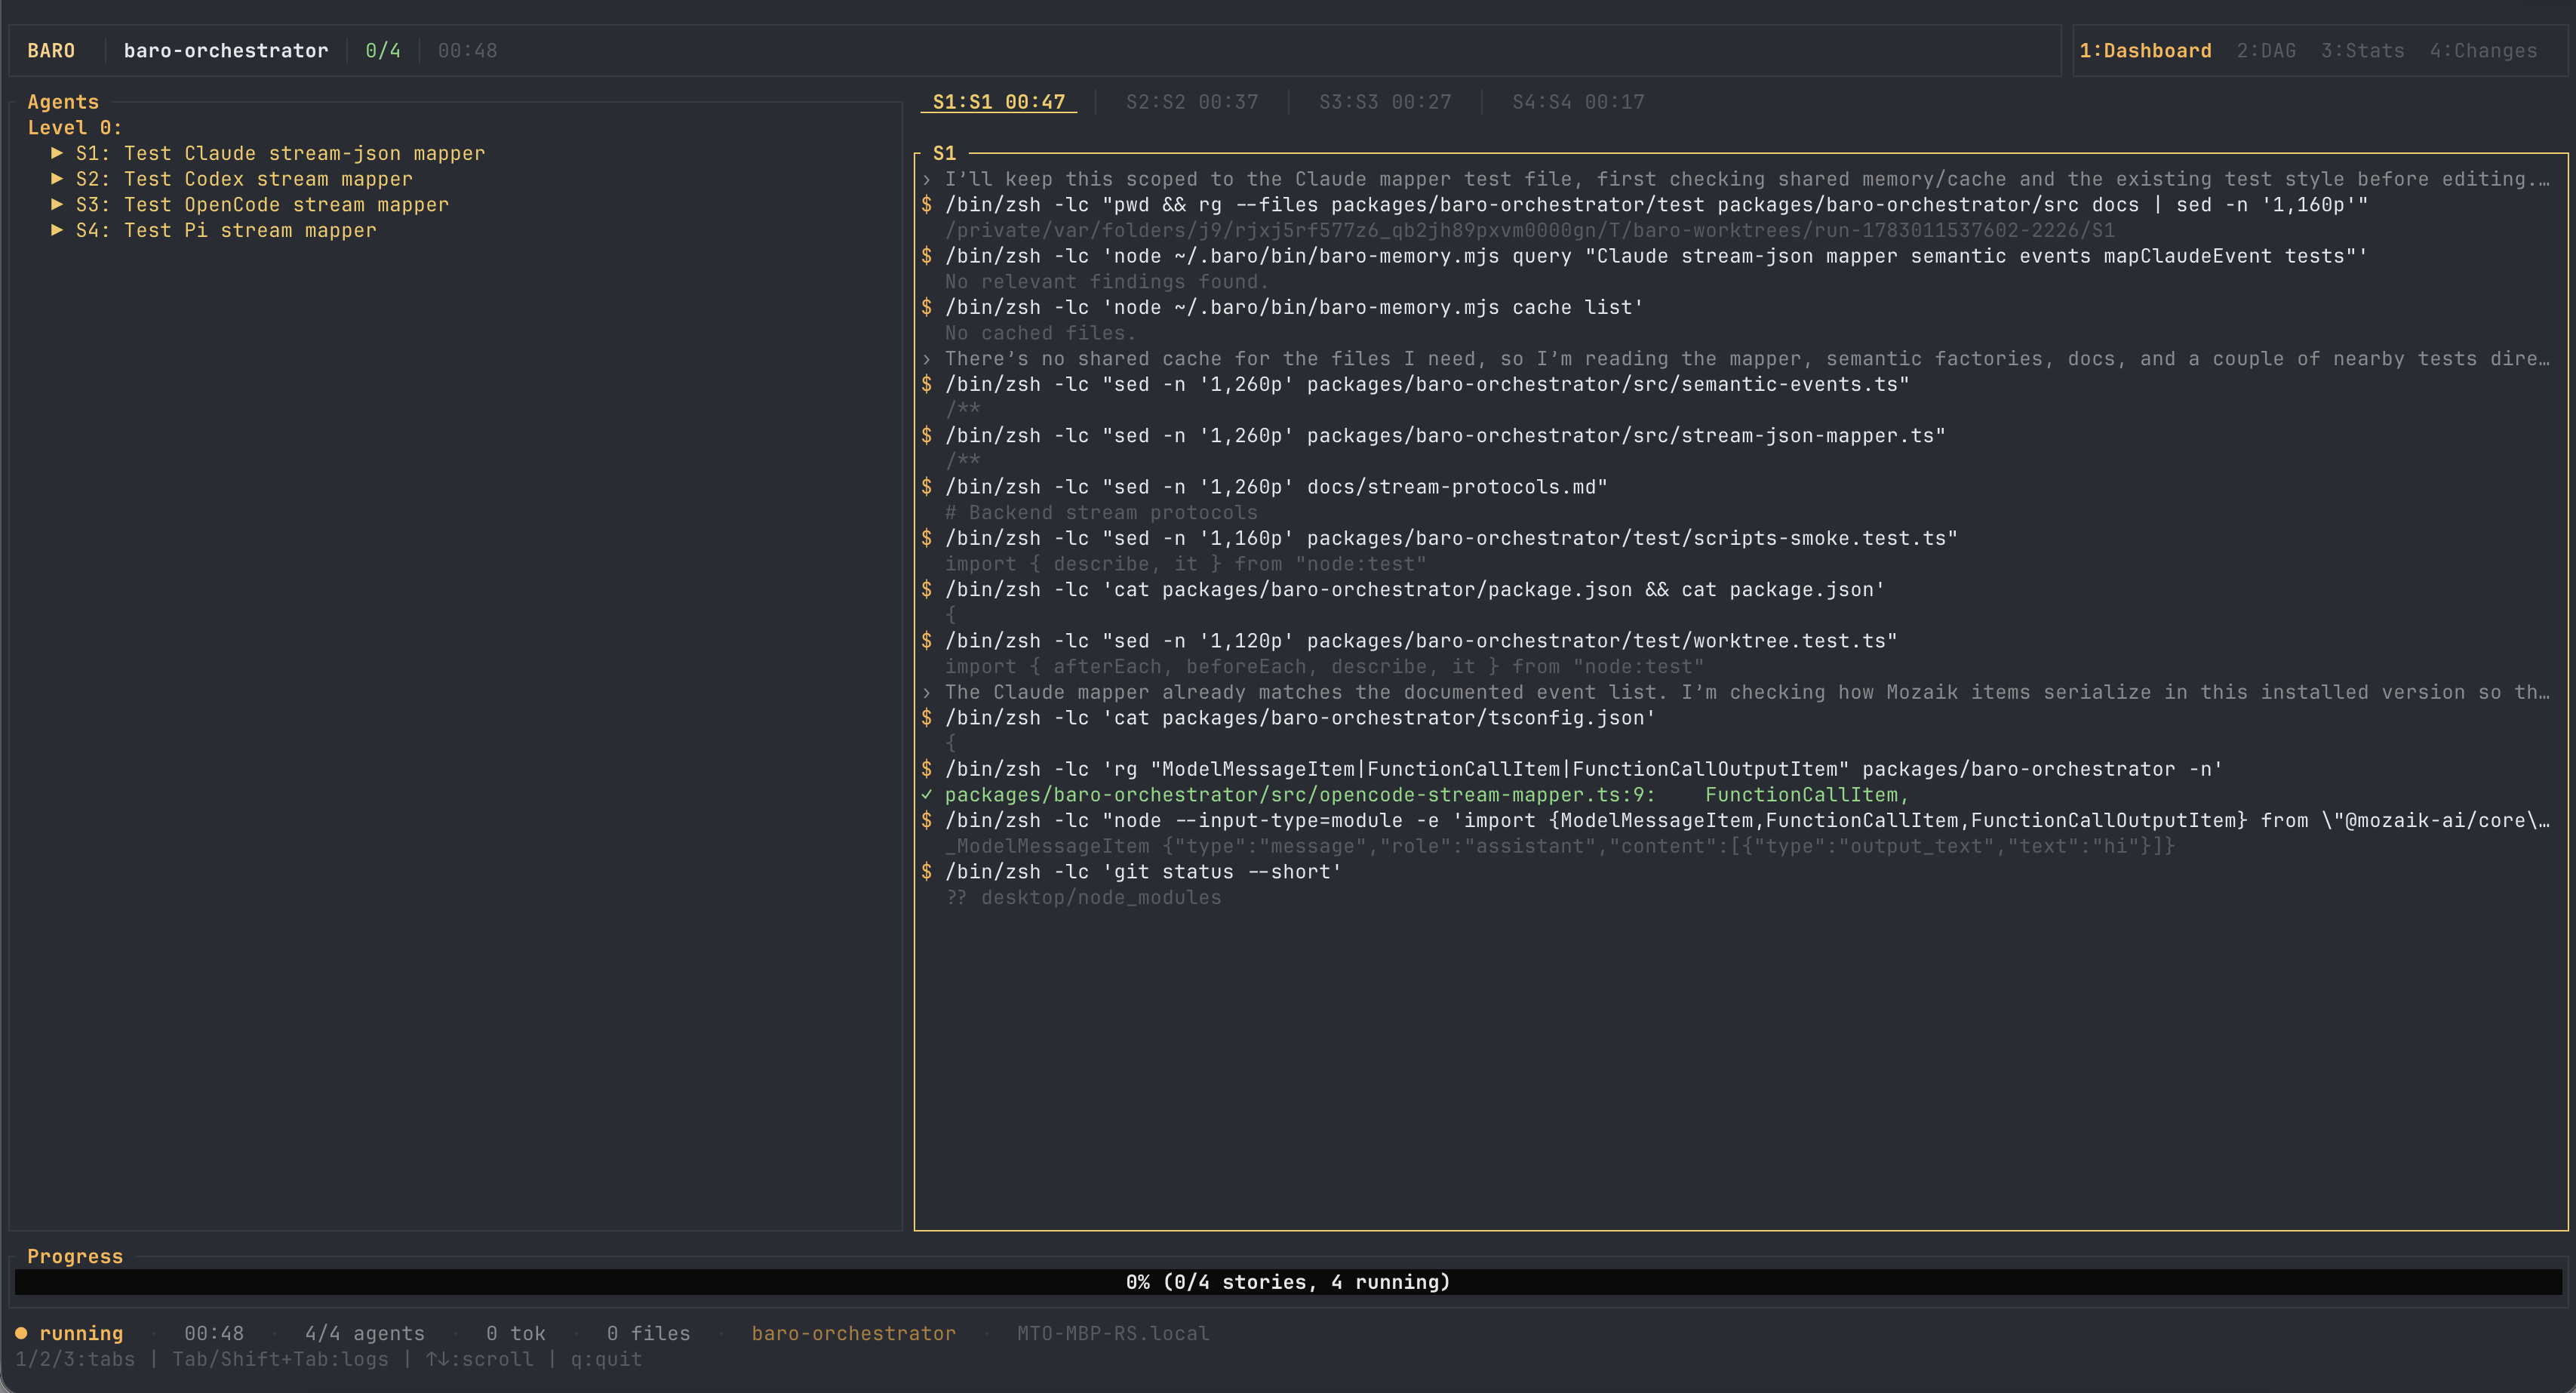Viewport: 2576px width, 1393px height.
Task: Click the '0 tok' status entry
Action: [516, 1333]
